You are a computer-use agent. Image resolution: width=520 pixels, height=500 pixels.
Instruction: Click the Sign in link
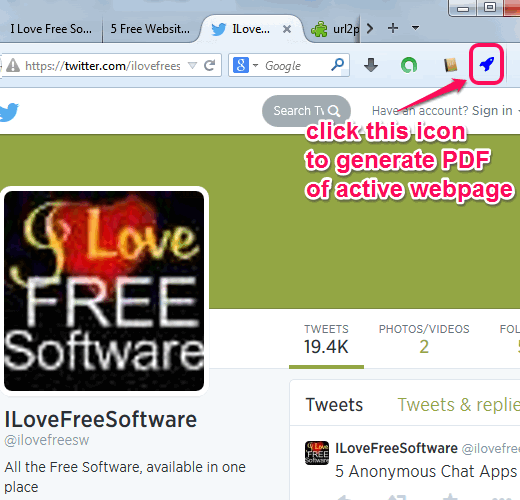tap(492, 111)
